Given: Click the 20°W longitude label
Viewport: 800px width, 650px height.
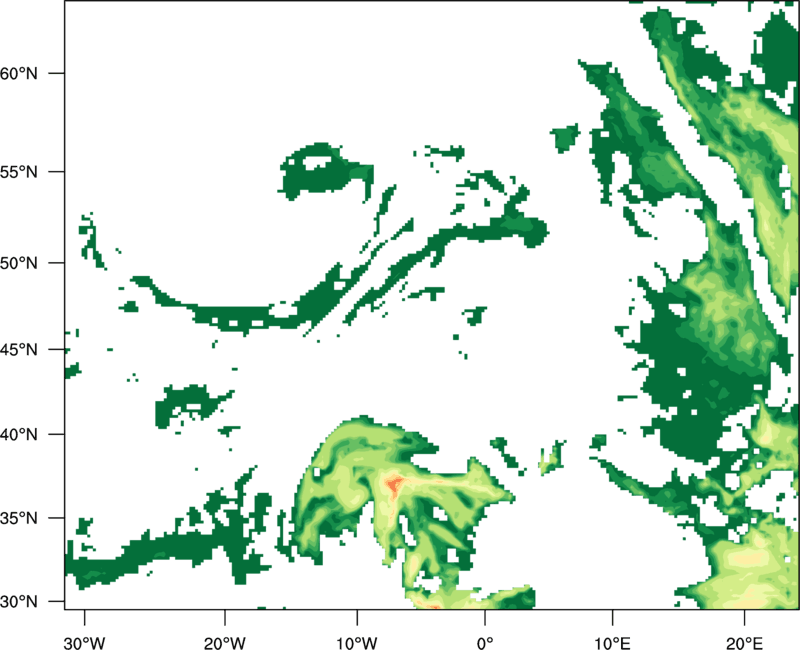Looking at the screenshot, I should point(225,643).
